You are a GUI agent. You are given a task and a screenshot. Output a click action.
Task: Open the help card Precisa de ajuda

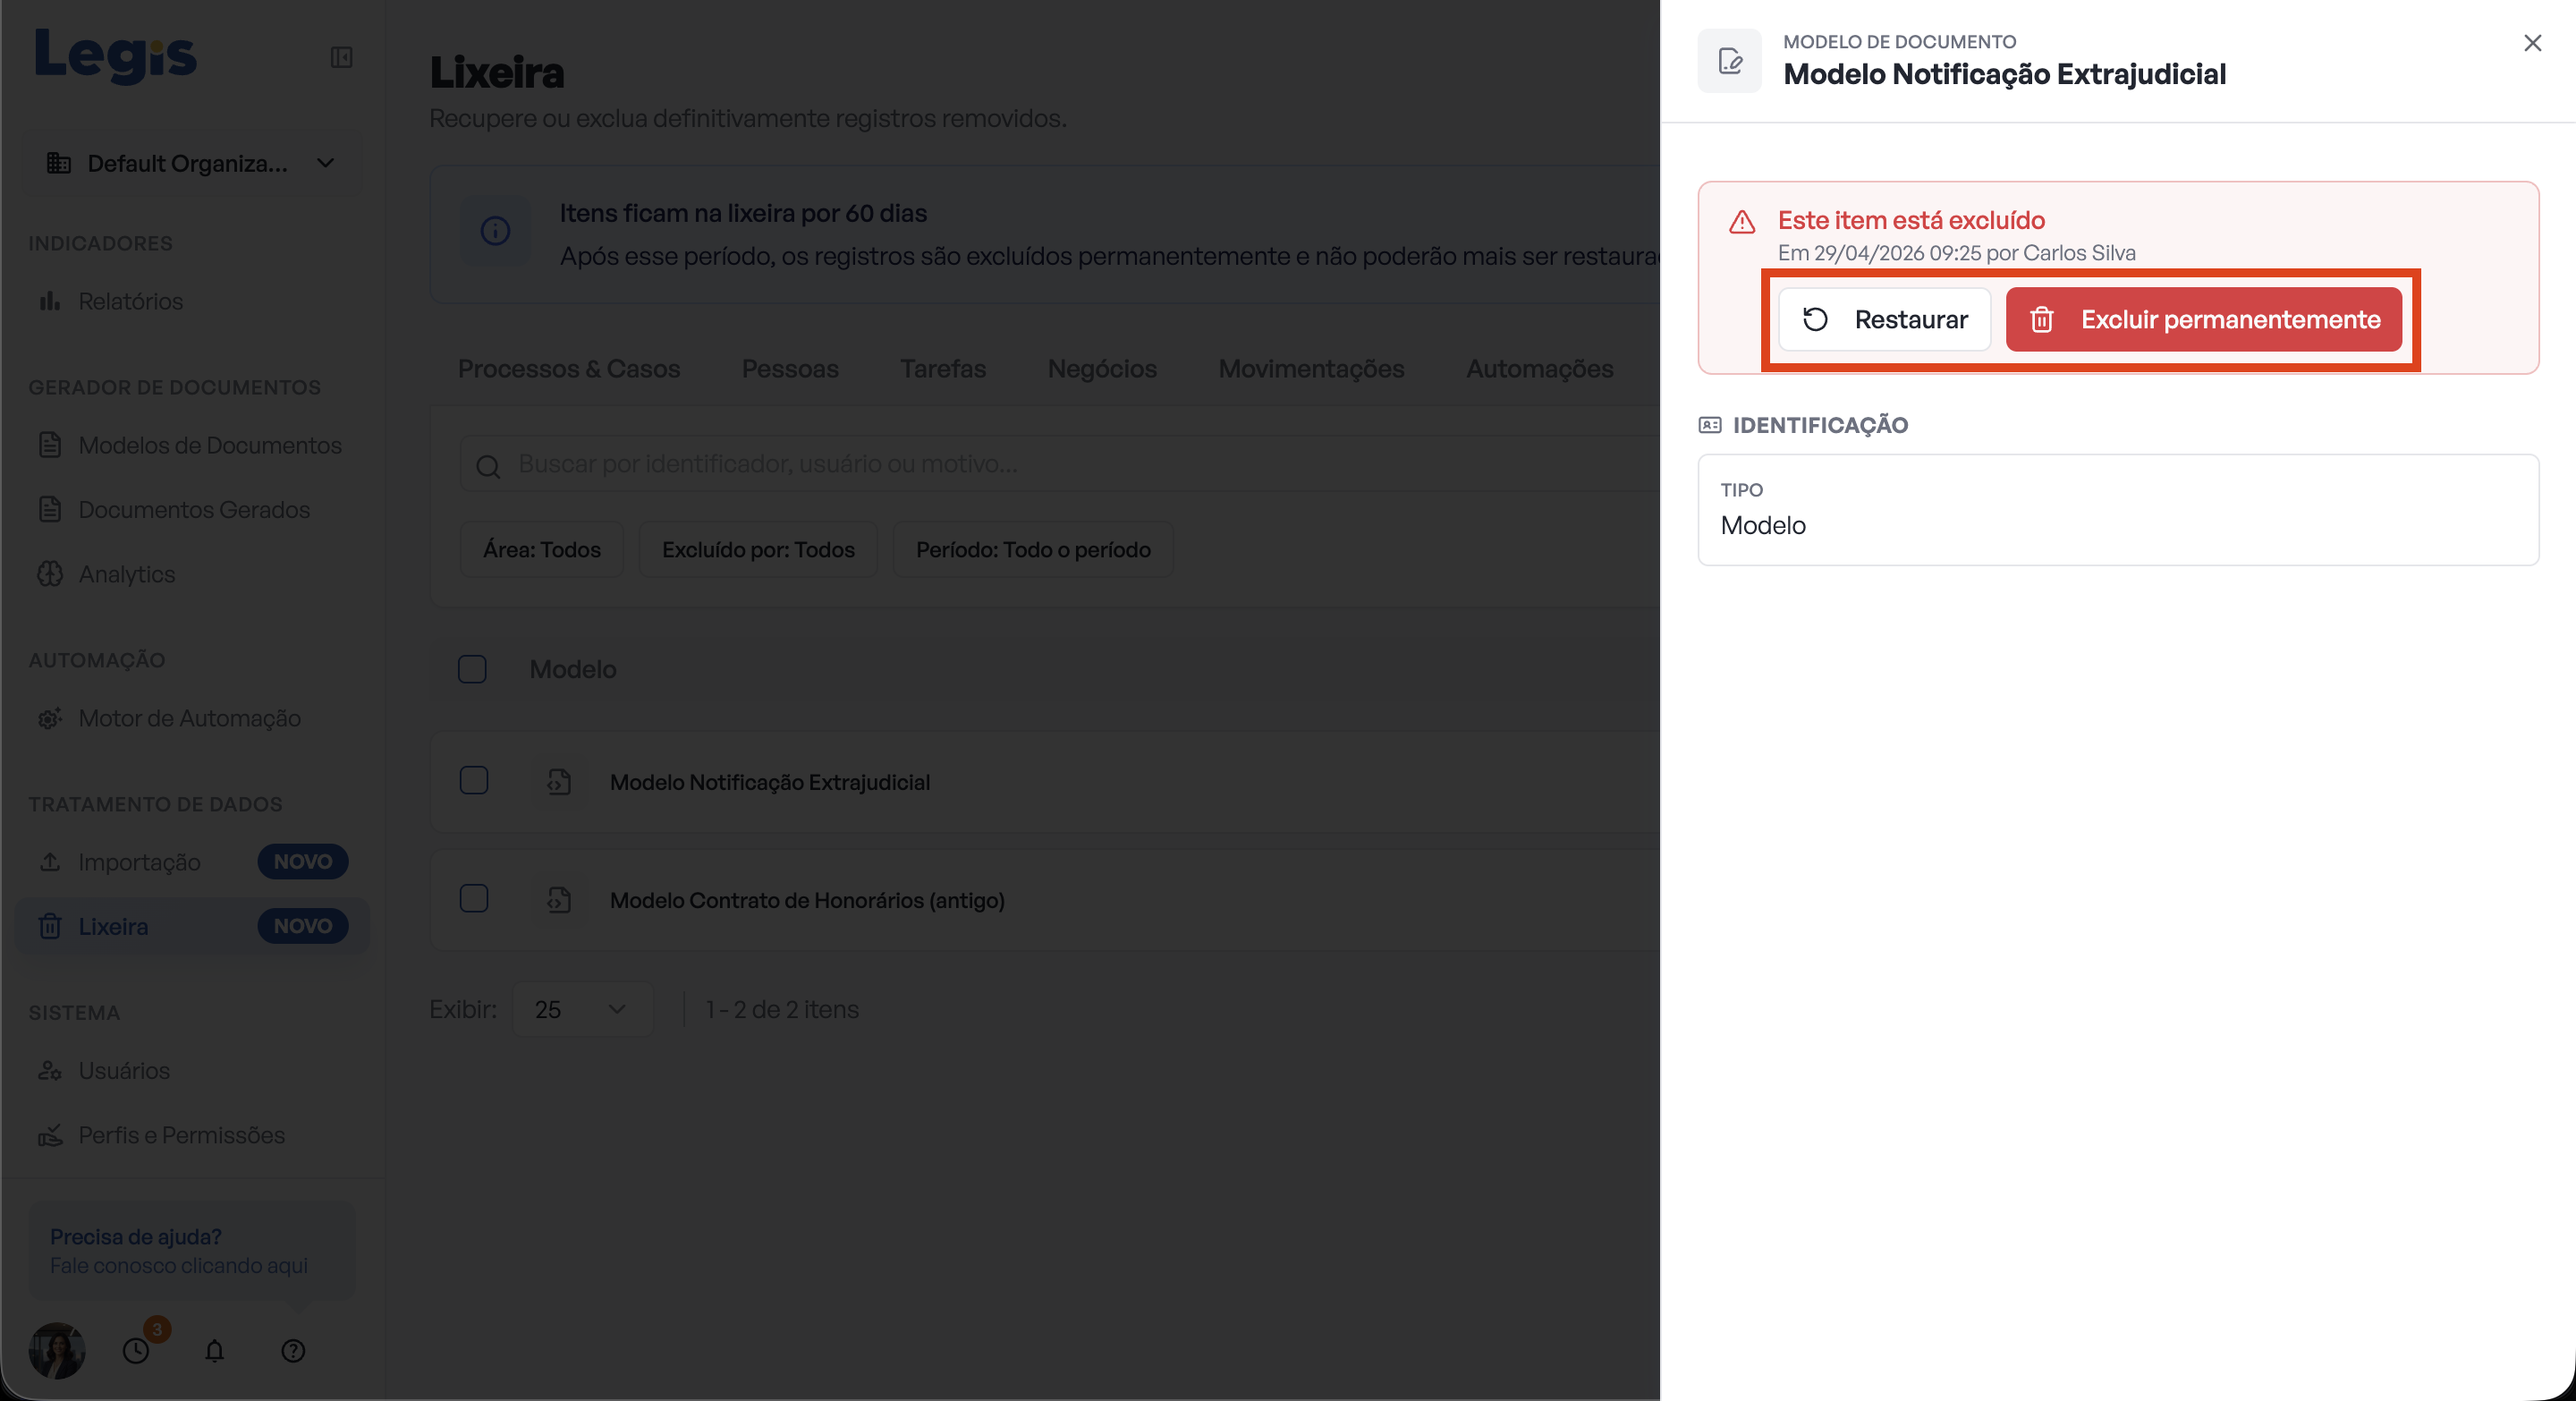coord(191,1251)
